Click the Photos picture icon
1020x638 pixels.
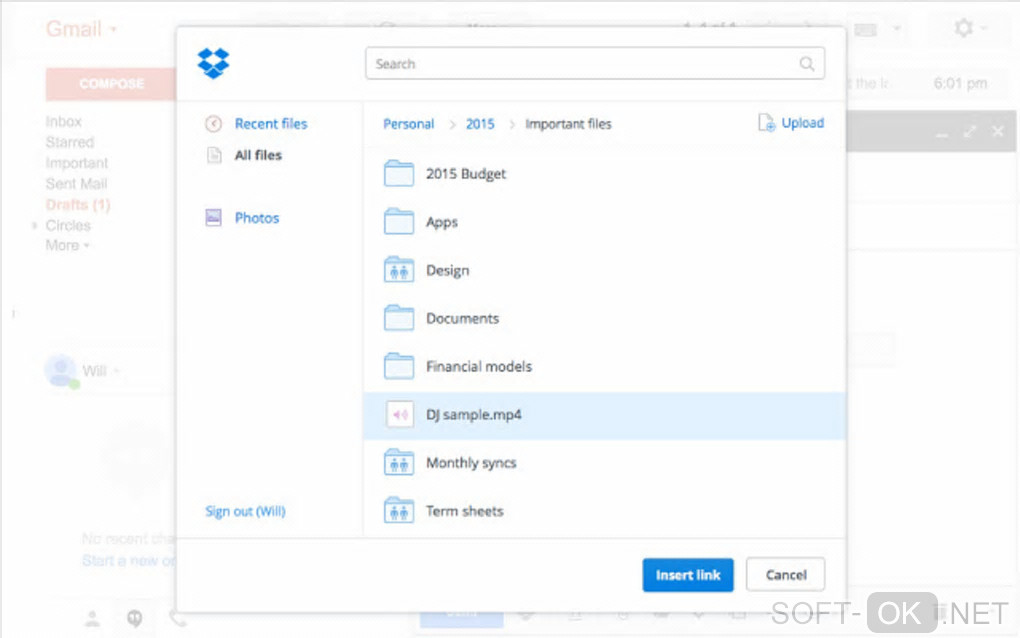point(213,217)
